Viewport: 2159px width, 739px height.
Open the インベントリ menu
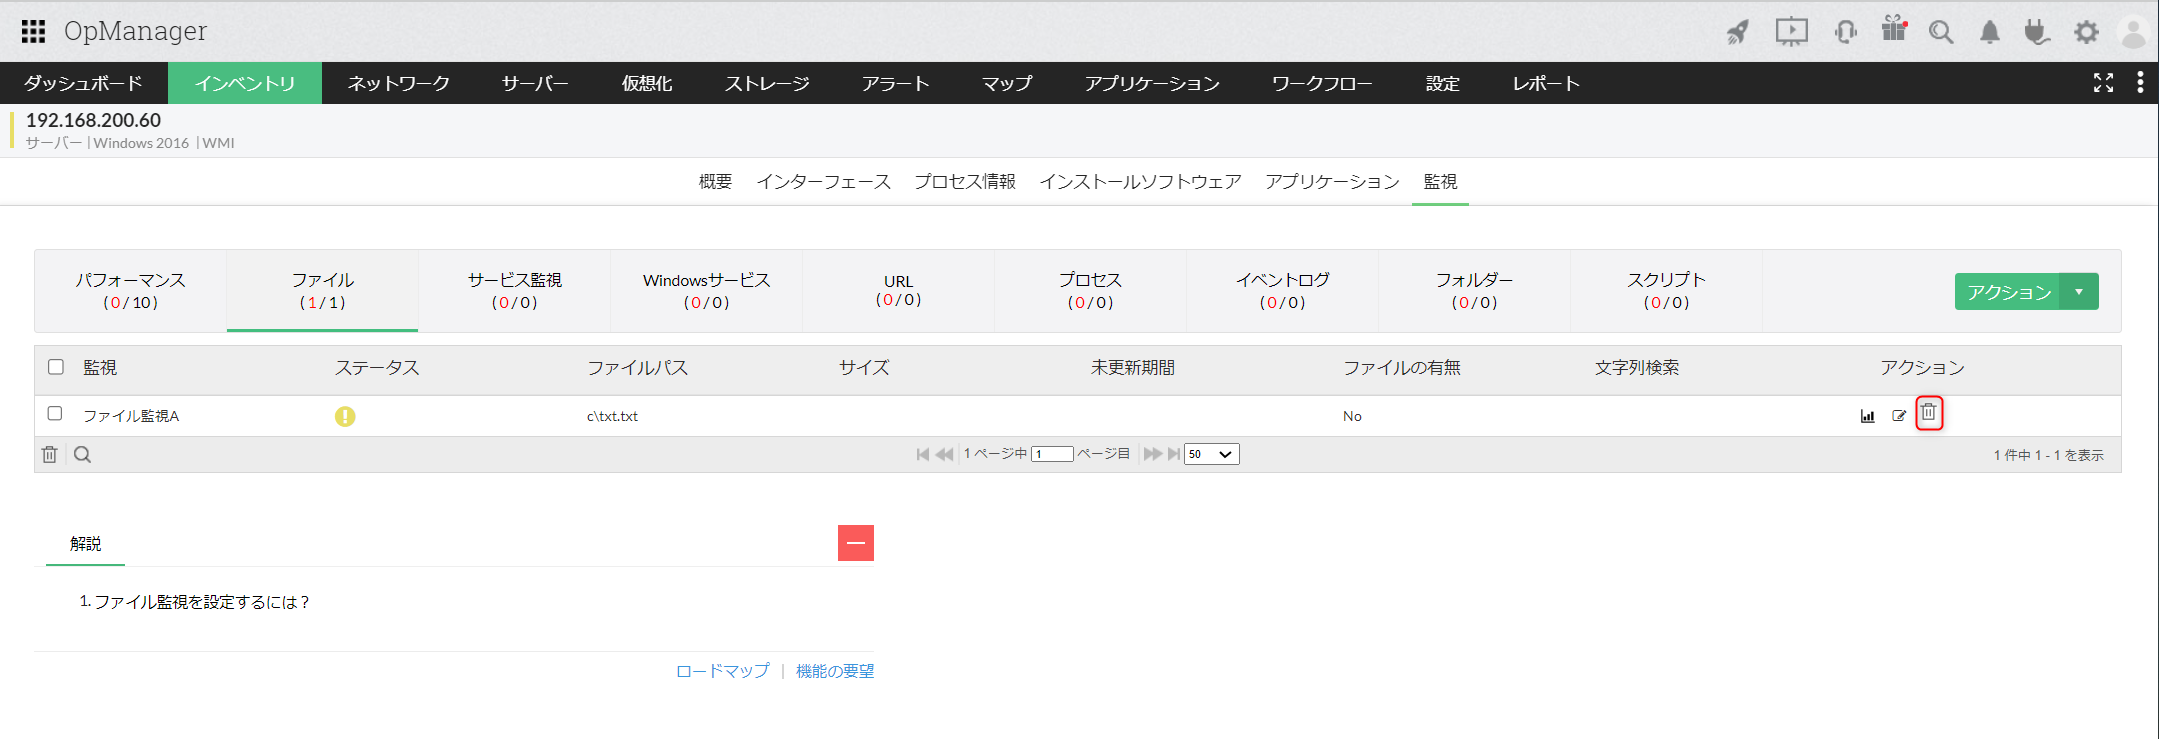pyautogui.click(x=245, y=83)
